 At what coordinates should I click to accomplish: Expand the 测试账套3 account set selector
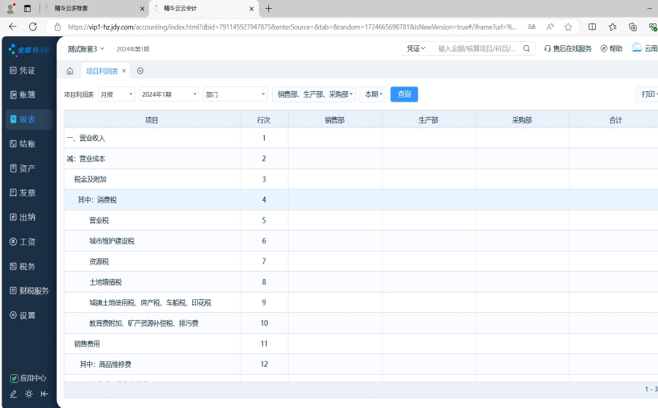point(86,48)
